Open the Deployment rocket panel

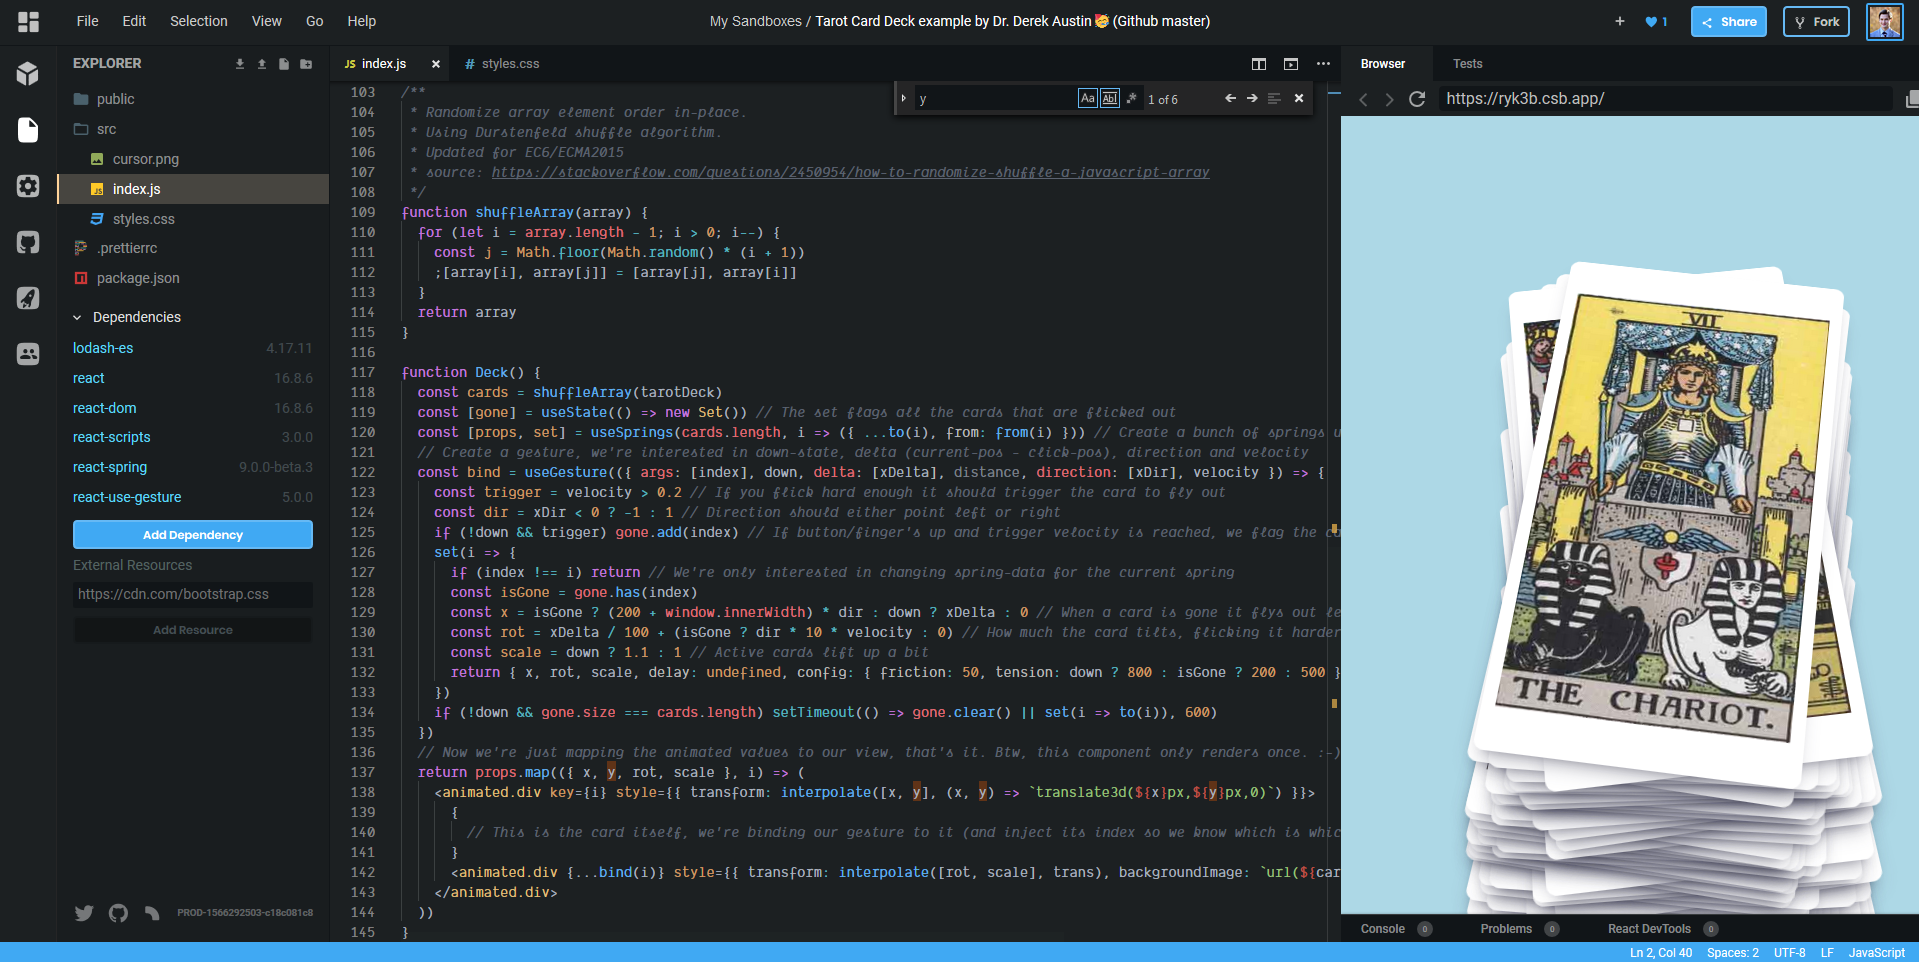point(28,298)
